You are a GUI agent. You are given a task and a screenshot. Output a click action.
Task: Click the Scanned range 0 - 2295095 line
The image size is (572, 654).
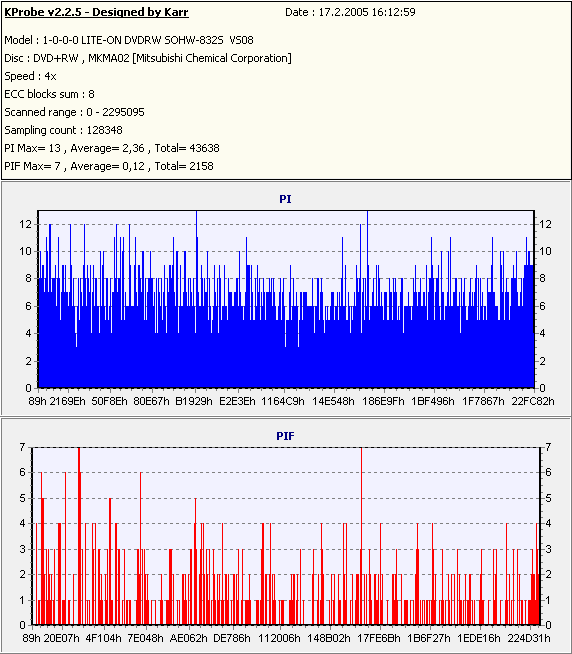tap(74, 112)
